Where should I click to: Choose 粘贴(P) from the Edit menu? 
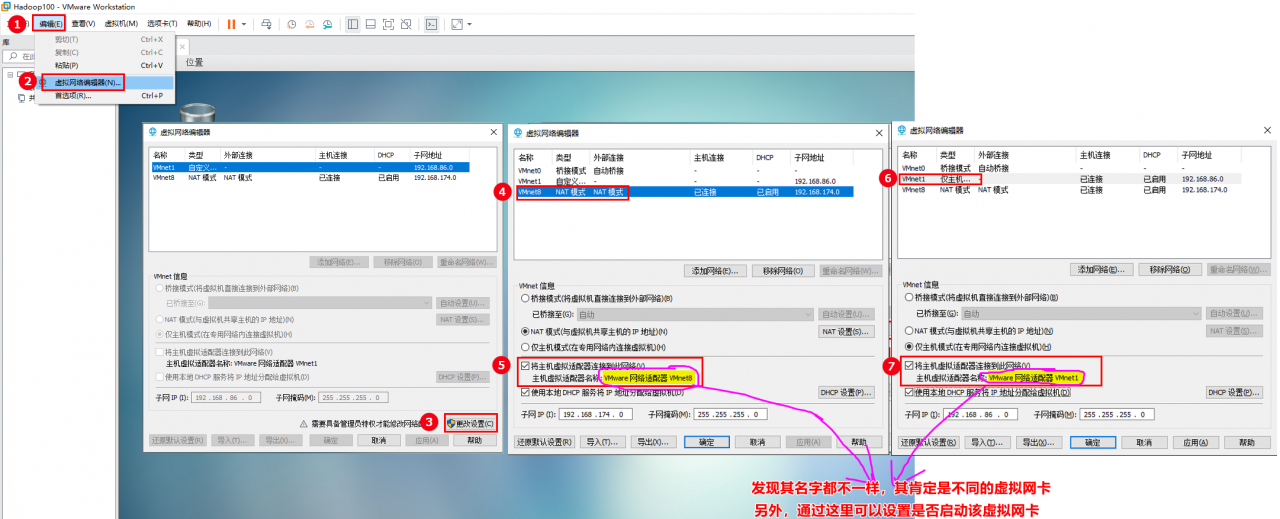[104, 65]
